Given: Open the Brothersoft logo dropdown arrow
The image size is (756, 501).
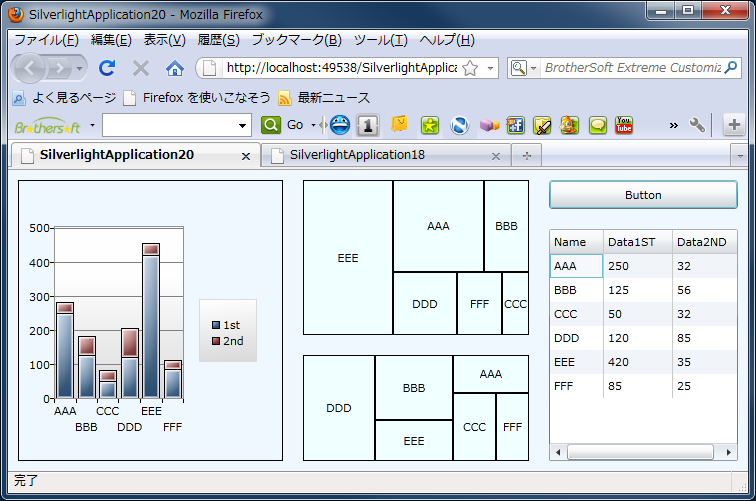Looking at the screenshot, I should point(92,125).
